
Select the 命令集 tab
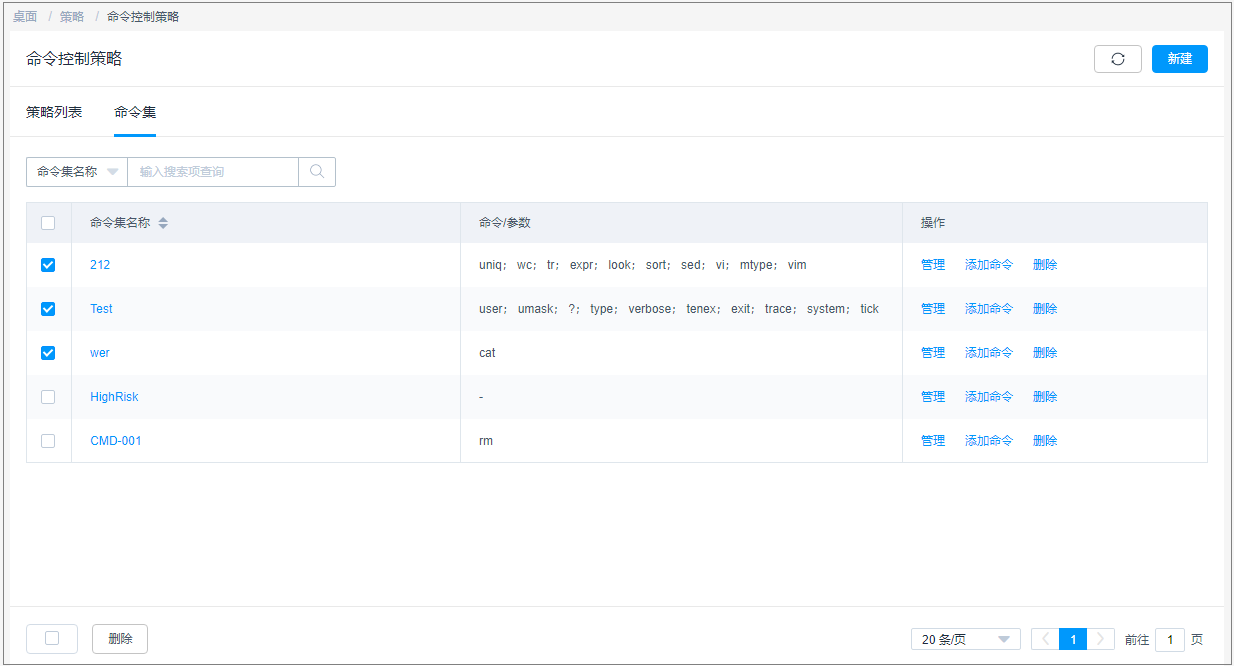135,112
